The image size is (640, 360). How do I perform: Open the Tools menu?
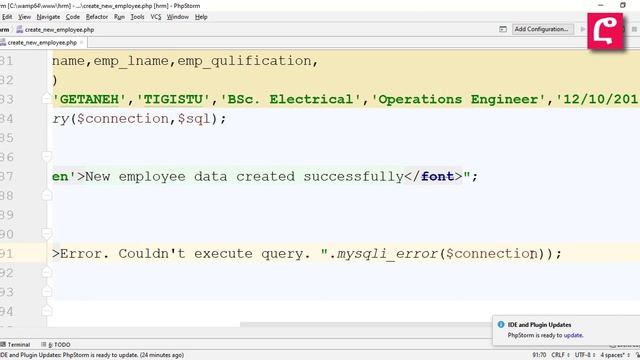pos(138,17)
